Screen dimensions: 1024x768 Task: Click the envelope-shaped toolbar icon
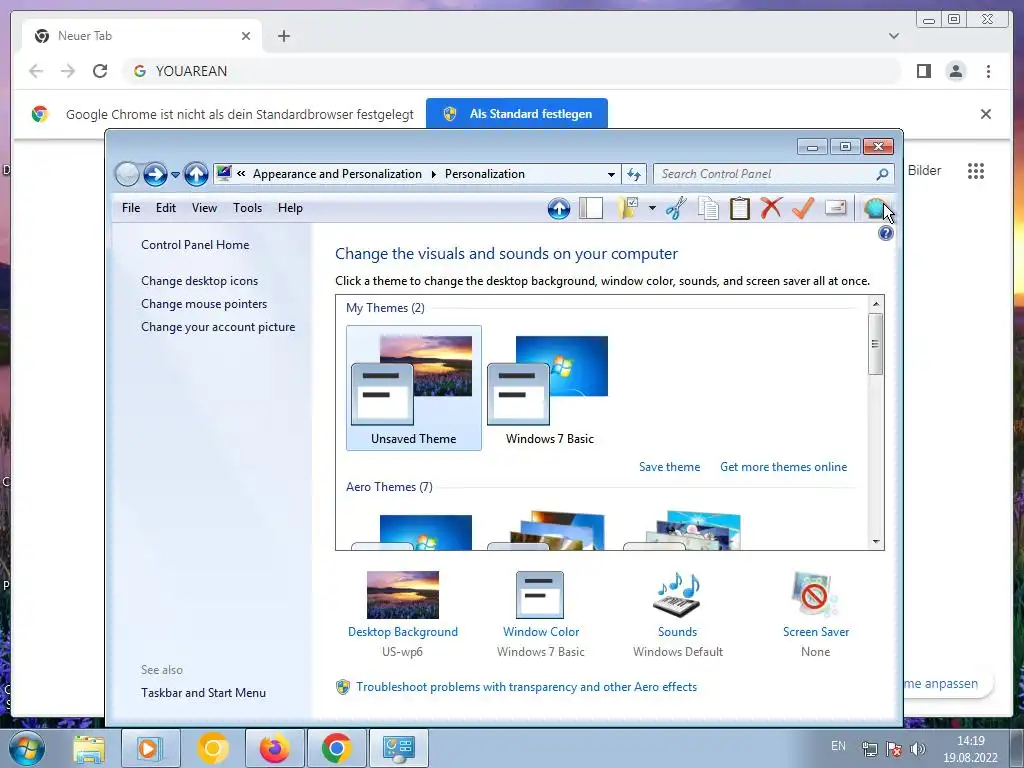835,208
